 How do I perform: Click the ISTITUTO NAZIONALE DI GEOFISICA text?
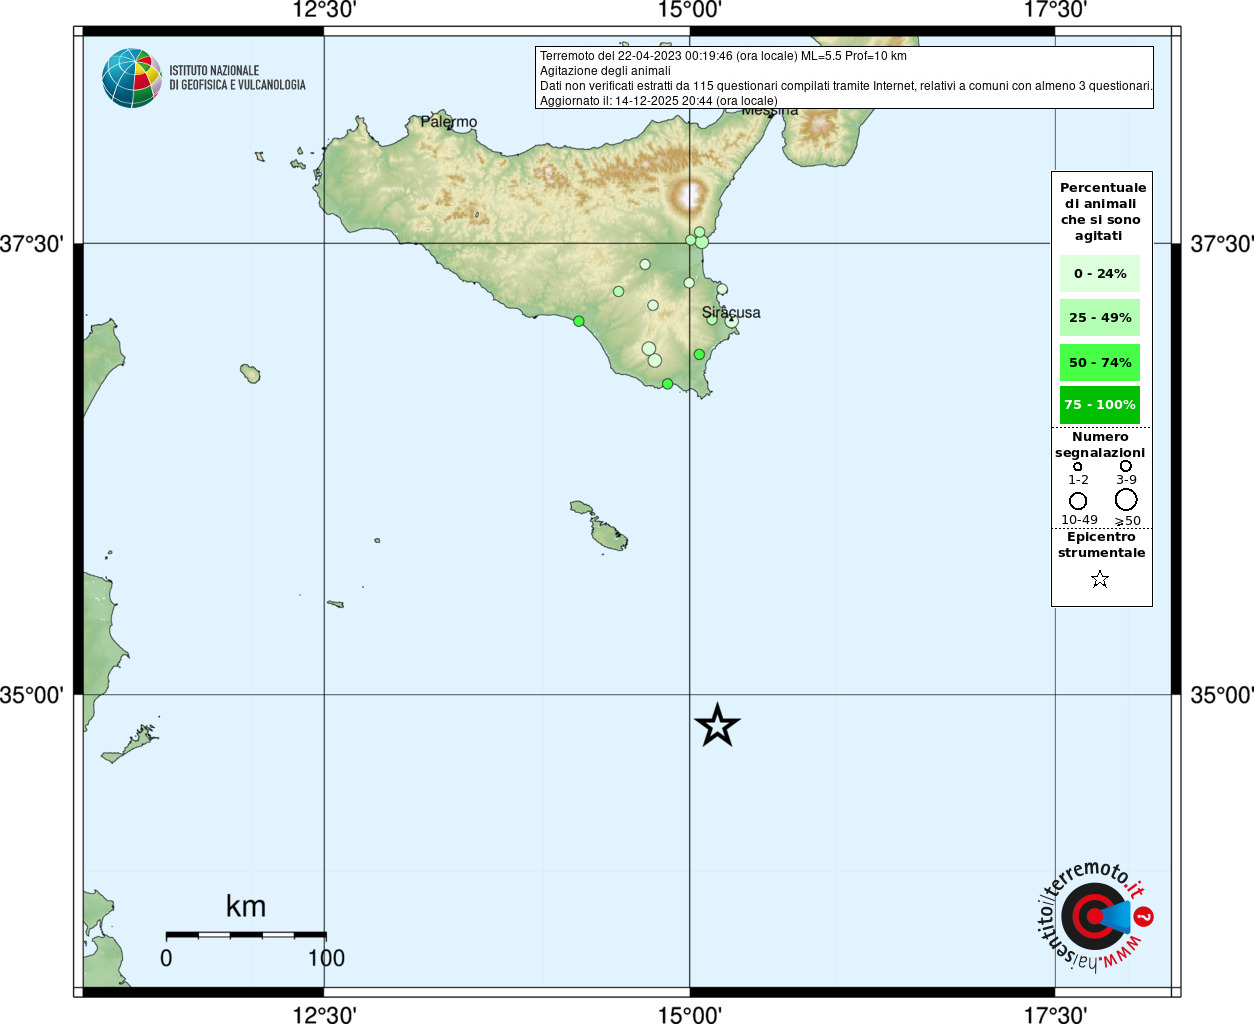tap(237, 78)
